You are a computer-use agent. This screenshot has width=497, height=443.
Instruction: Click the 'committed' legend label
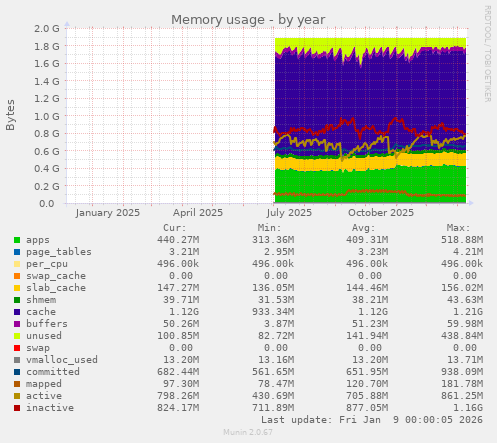point(53,372)
